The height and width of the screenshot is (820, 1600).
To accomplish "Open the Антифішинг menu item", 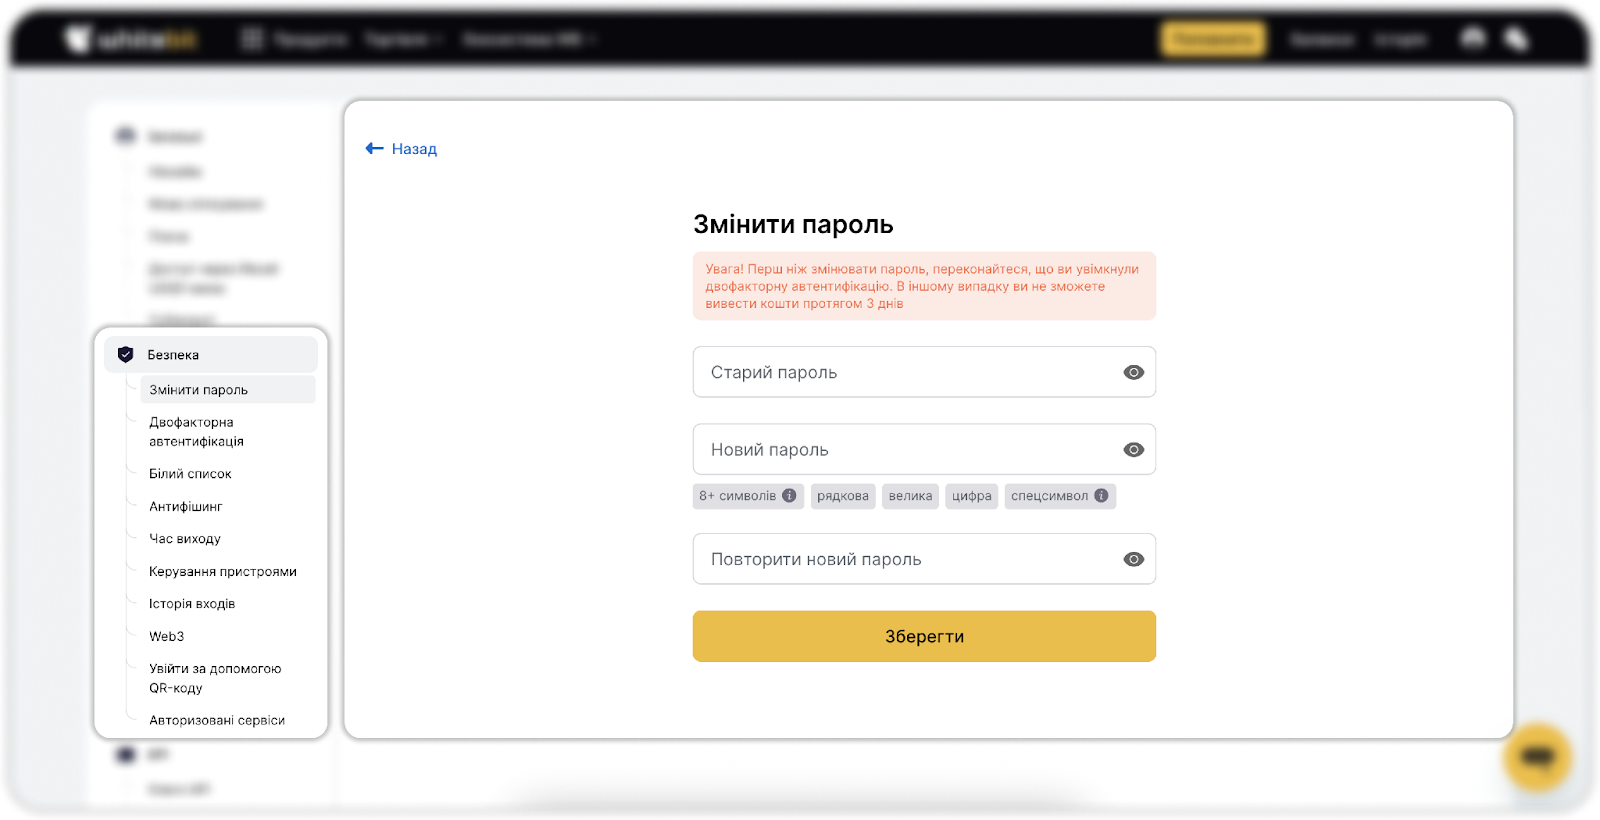I will click(x=186, y=507).
